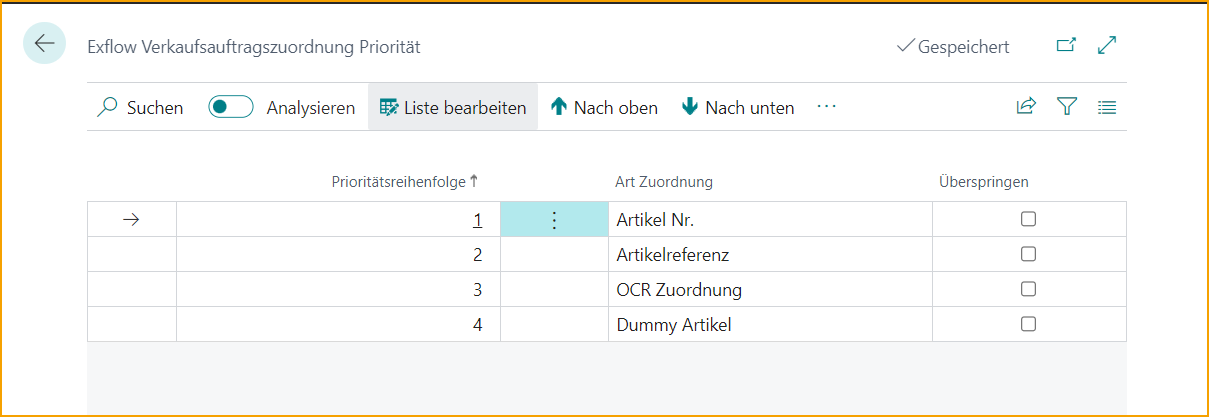Open Suchen search

click(x=140, y=108)
